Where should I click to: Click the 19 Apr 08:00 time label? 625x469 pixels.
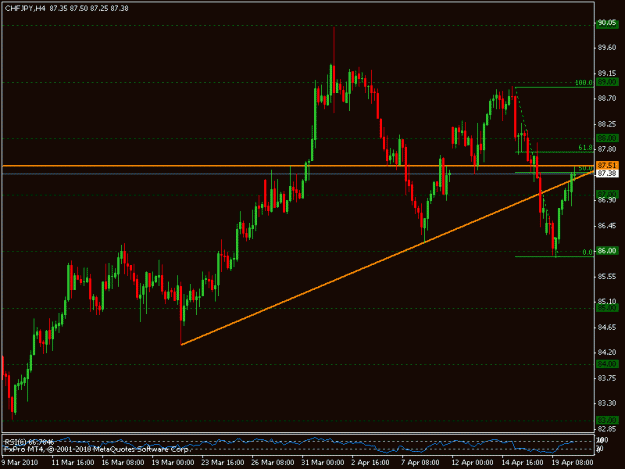[x=572, y=462]
